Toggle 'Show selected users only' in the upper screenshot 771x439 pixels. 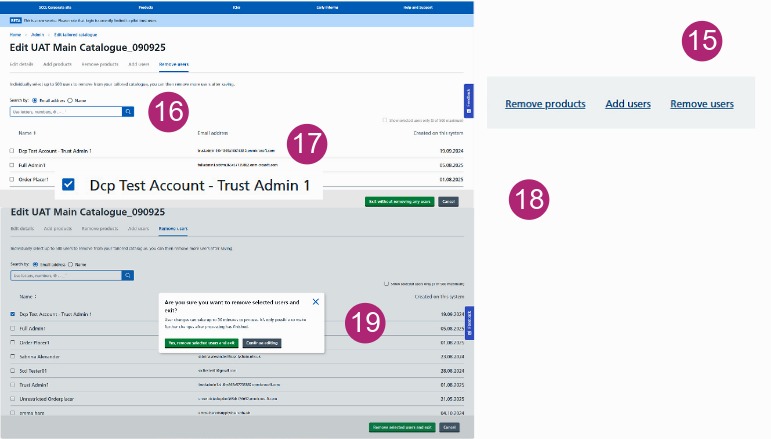[x=385, y=120]
